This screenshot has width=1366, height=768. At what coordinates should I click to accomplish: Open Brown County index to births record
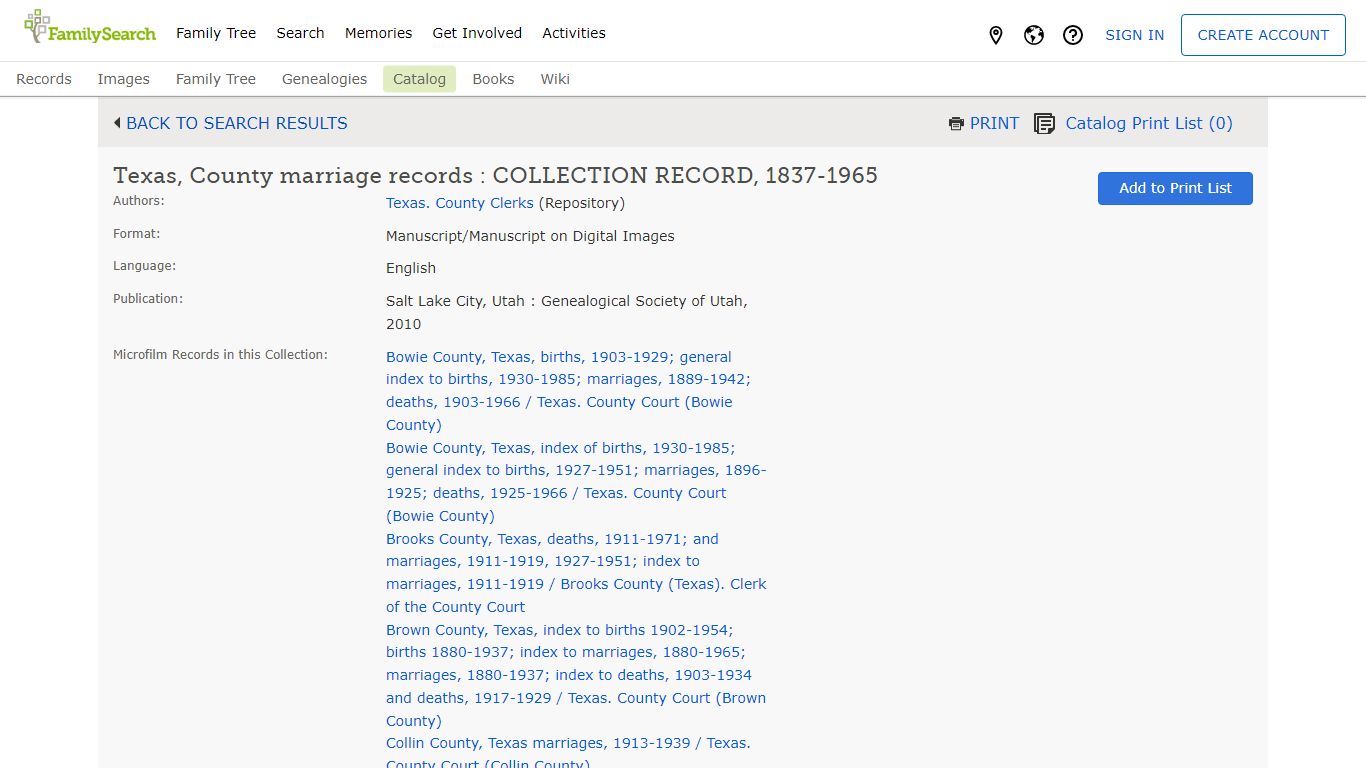pyautogui.click(x=576, y=675)
